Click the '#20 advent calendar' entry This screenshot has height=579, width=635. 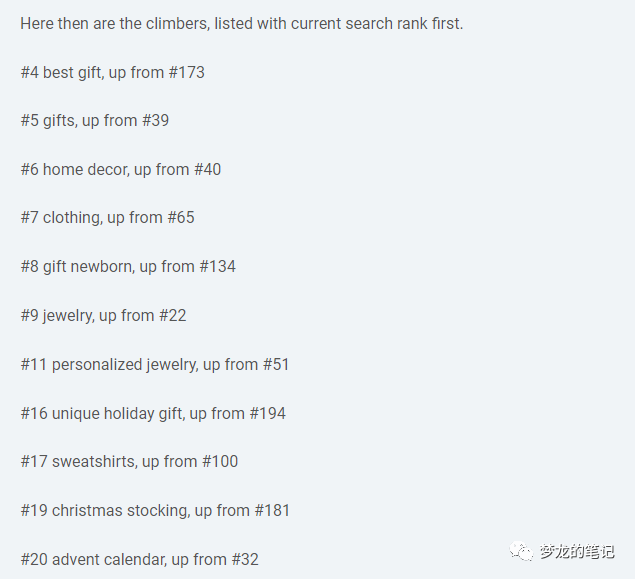pos(139,560)
